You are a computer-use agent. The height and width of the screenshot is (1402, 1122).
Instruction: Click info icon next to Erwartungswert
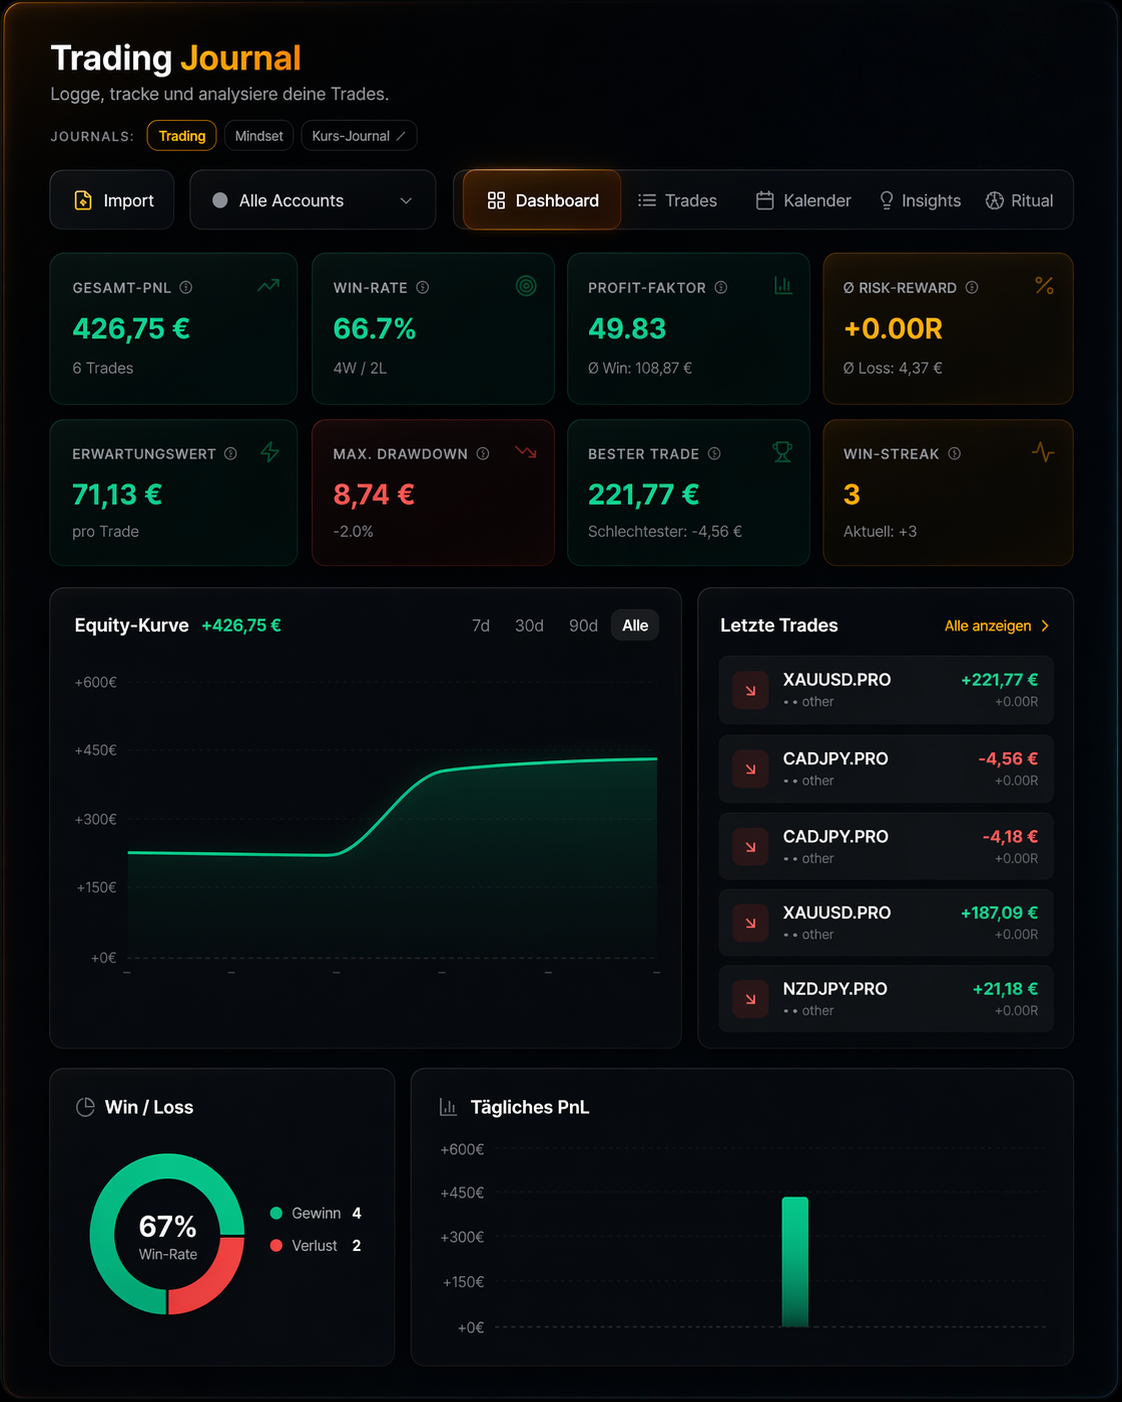point(231,453)
